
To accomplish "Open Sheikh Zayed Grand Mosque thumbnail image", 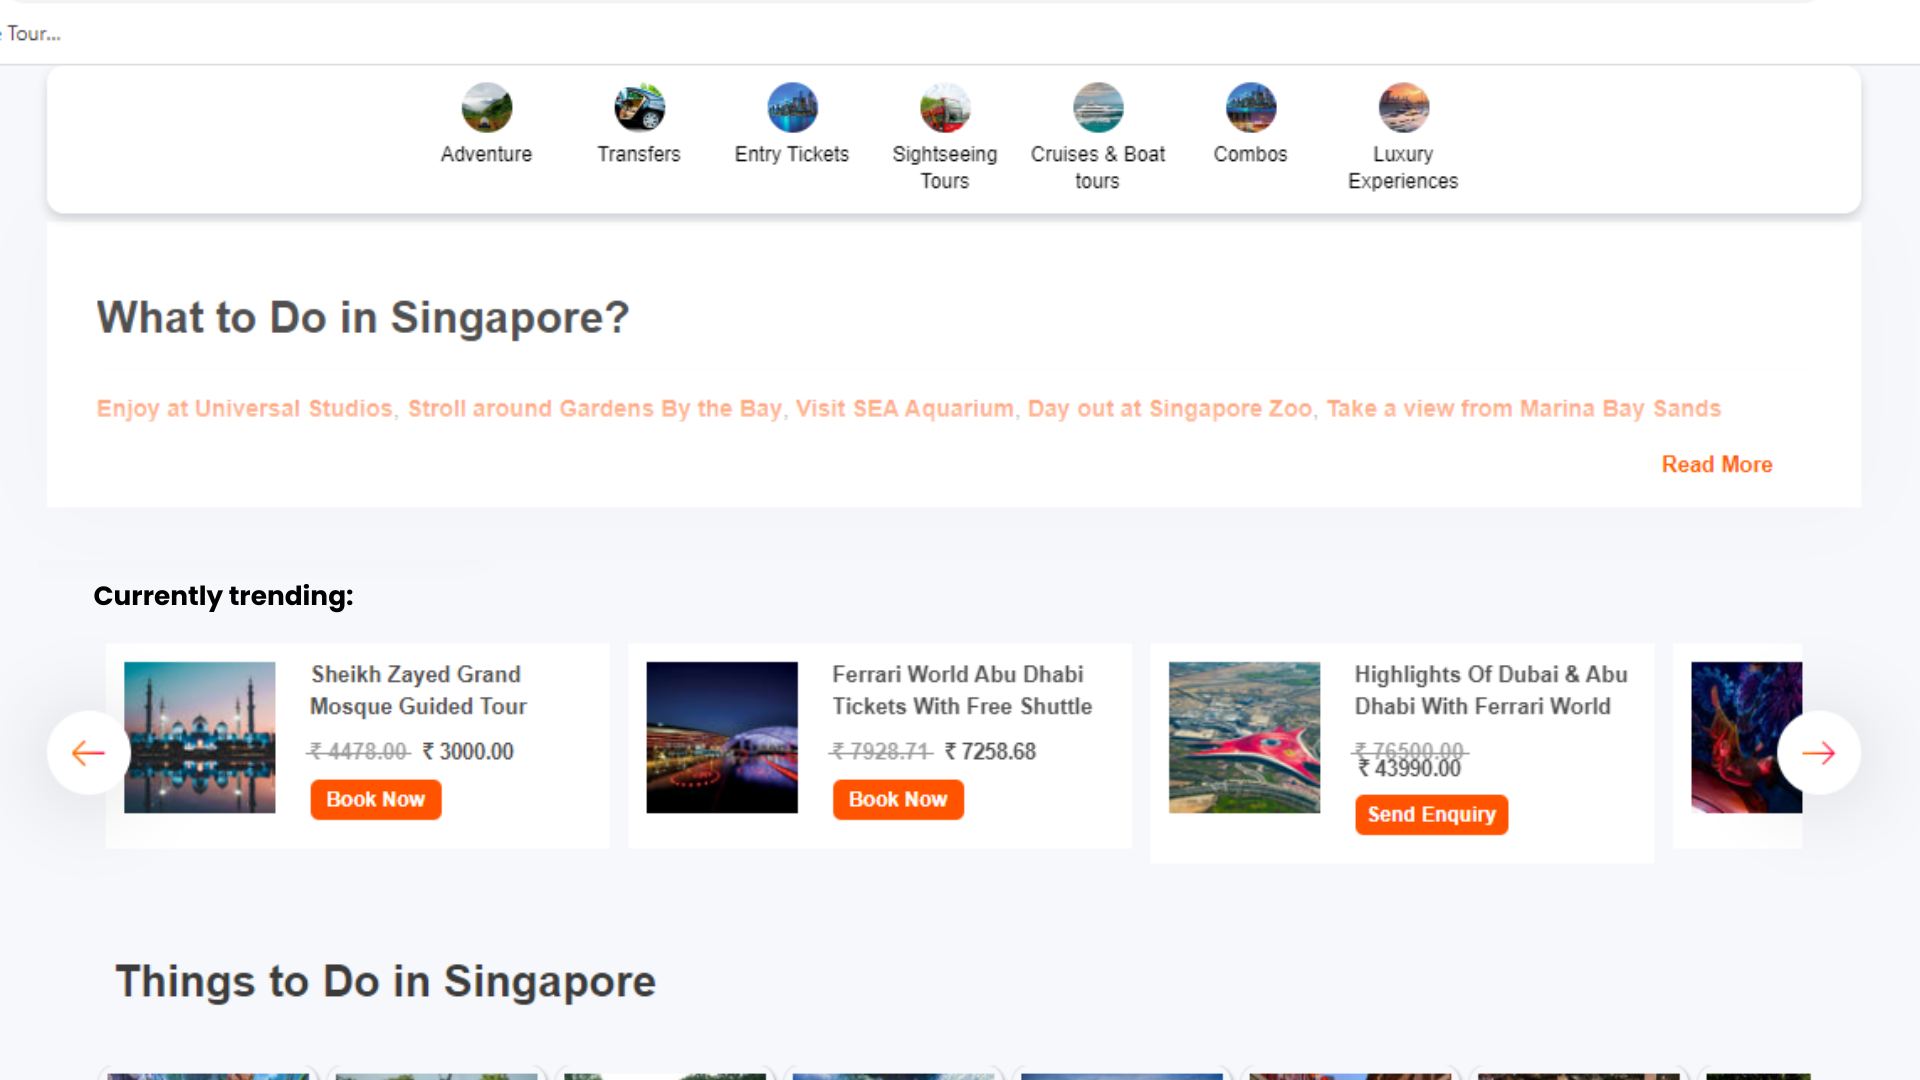I will (x=200, y=737).
